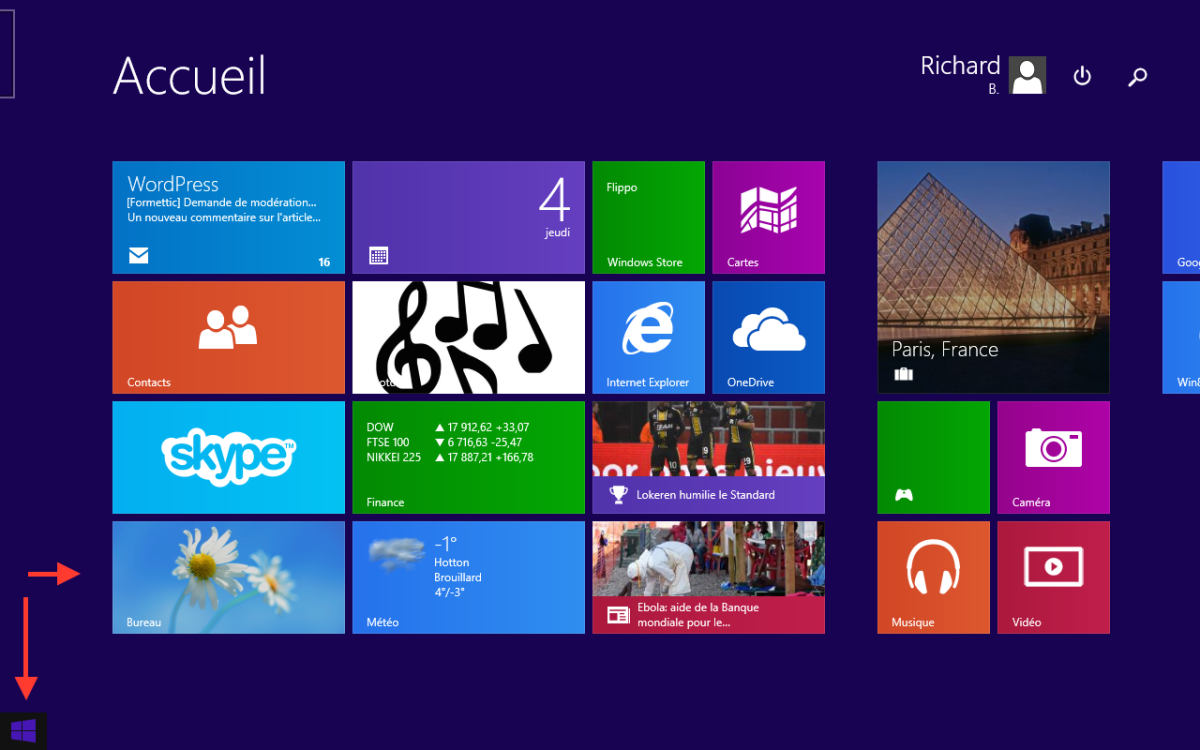Screen dimensions: 1200x750
Task: Open the Ebola news article tile
Action: point(708,577)
